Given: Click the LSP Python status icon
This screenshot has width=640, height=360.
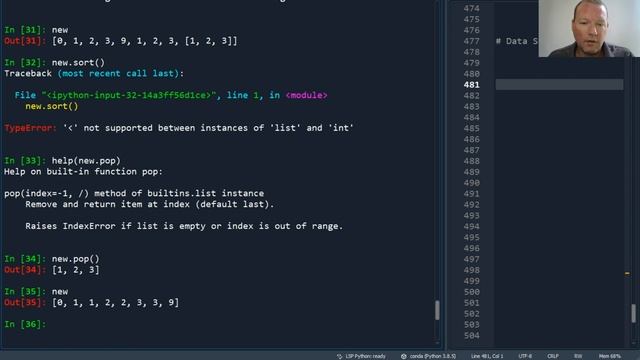Looking at the screenshot, I should [x=339, y=356].
